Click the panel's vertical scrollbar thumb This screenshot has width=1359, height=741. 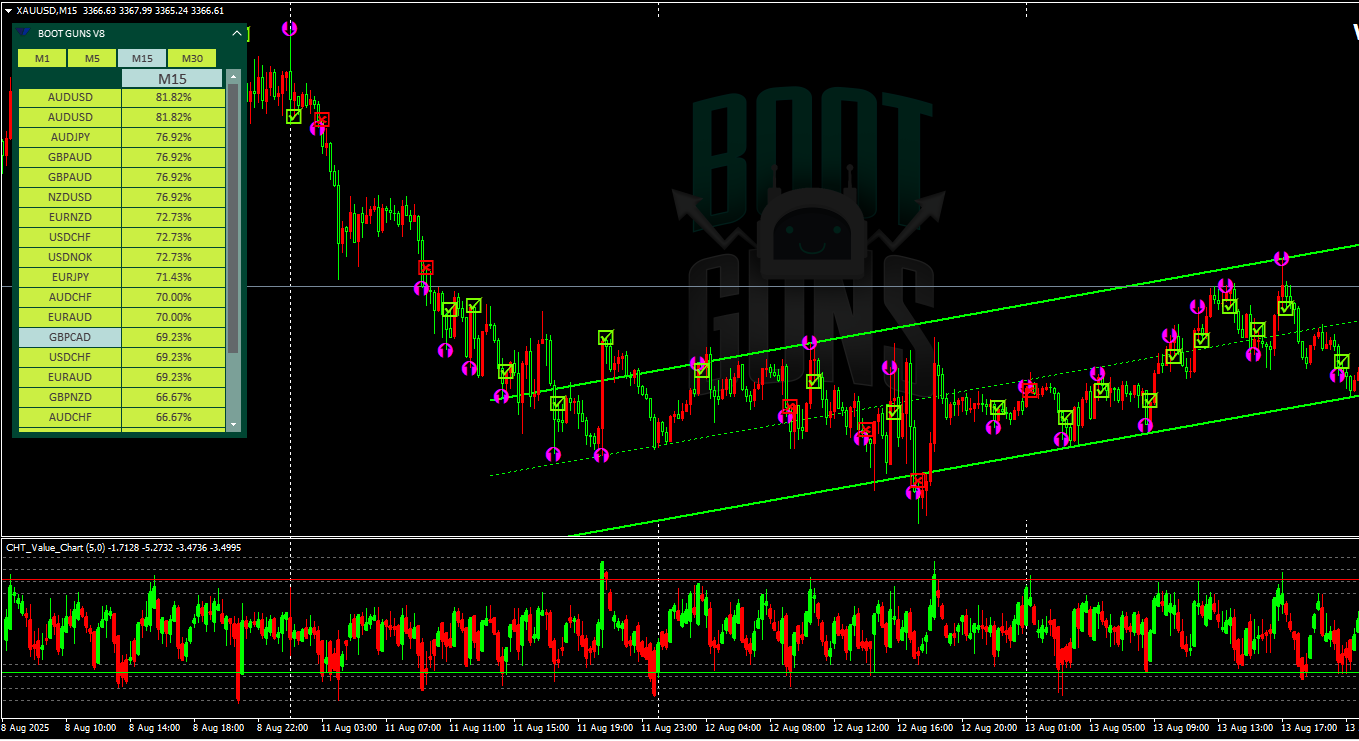pos(234,218)
